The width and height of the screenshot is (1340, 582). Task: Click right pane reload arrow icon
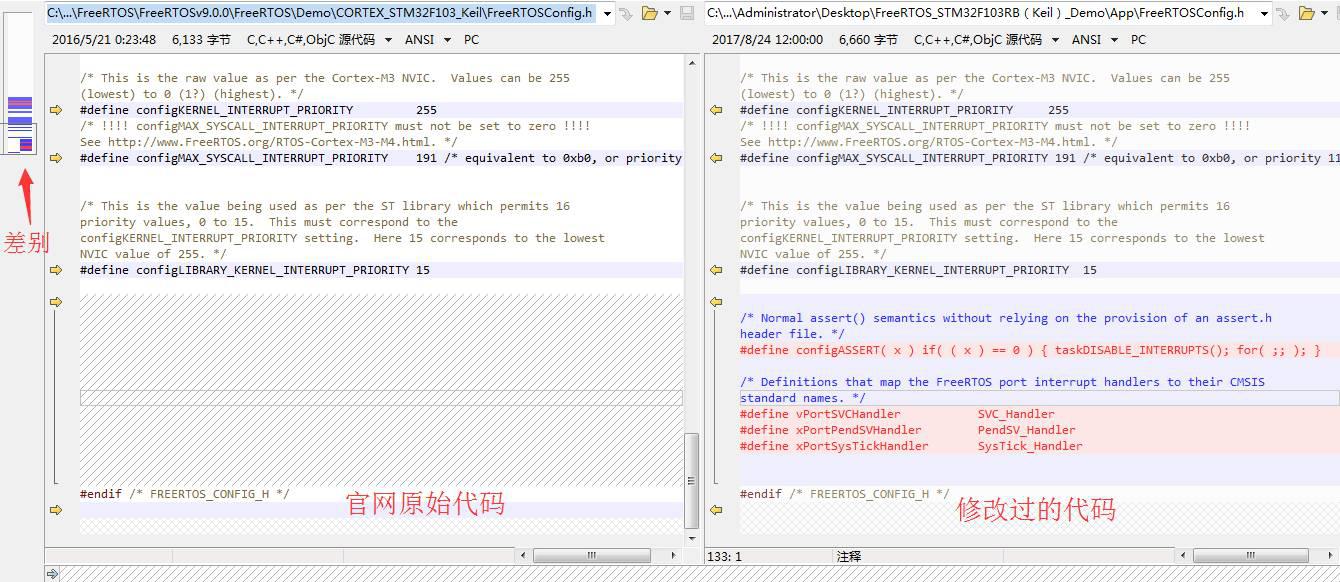pyautogui.click(x=1283, y=13)
